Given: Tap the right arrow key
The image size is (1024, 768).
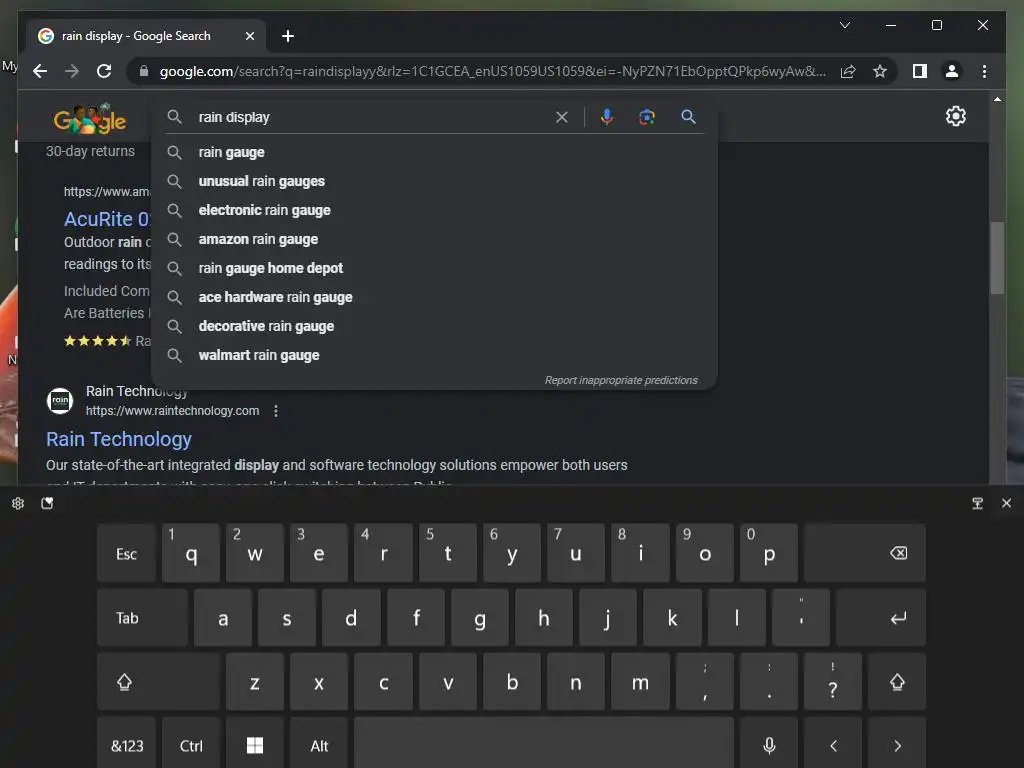Looking at the screenshot, I should [x=897, y=745].
